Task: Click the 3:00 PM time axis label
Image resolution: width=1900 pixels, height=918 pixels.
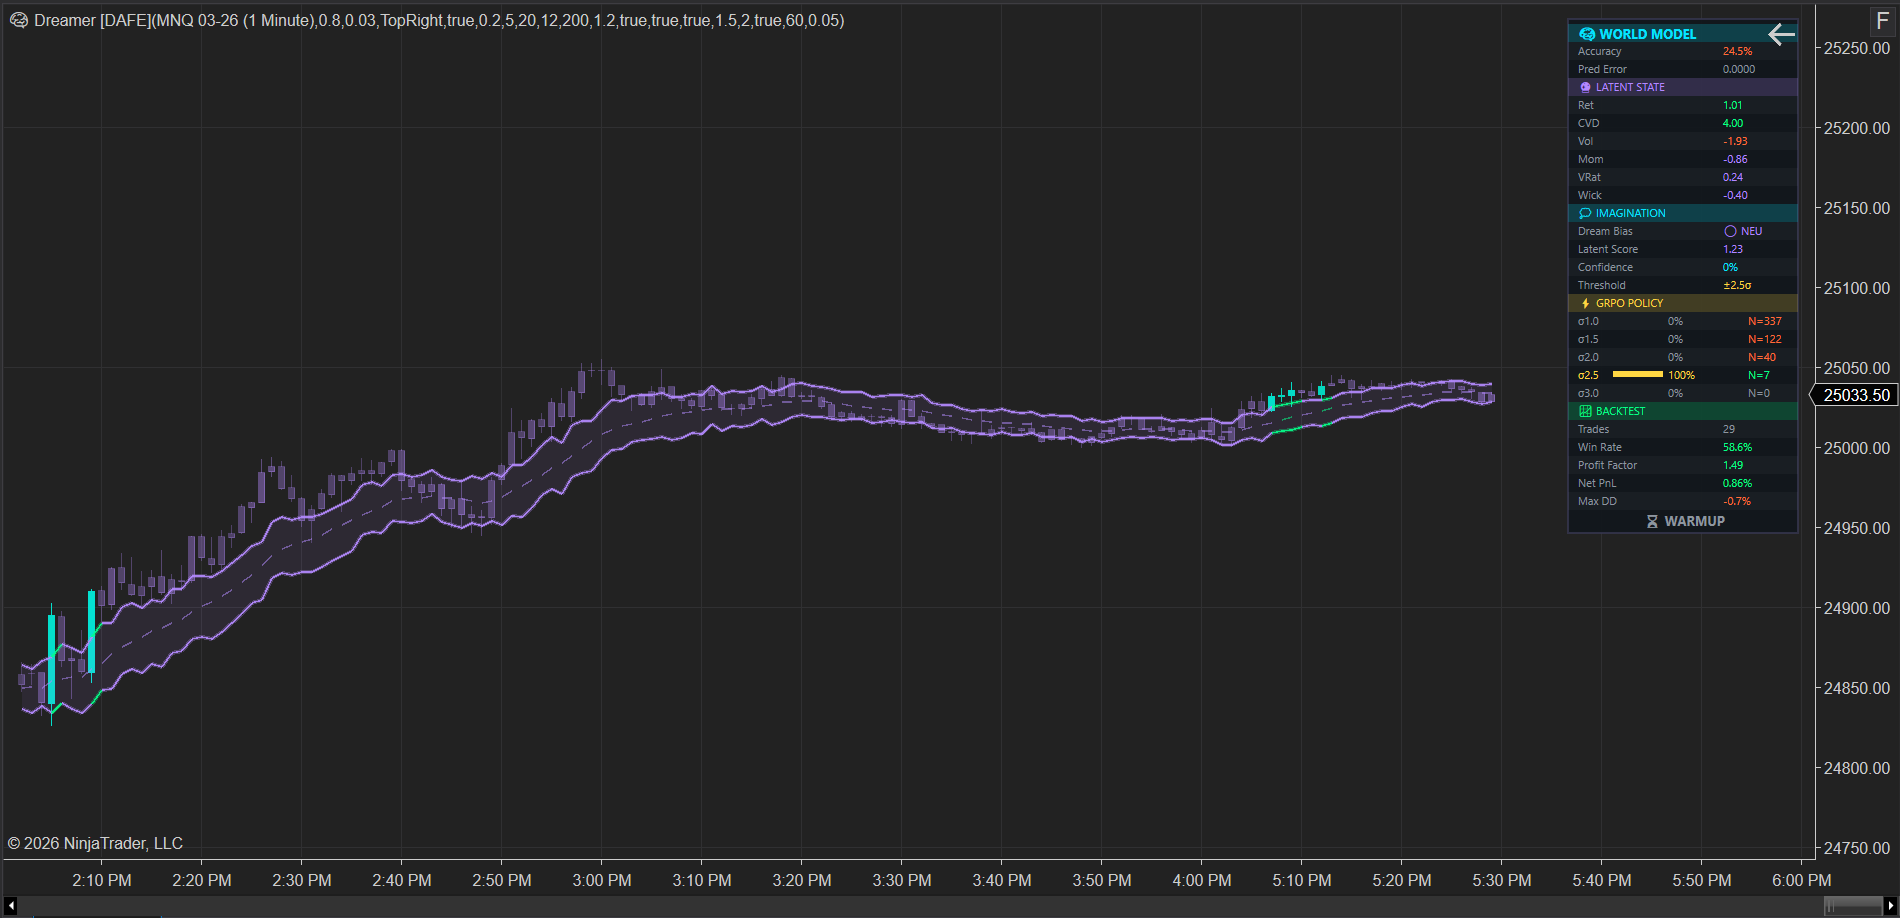Action: pyautogui.click(x=602, y=880)
